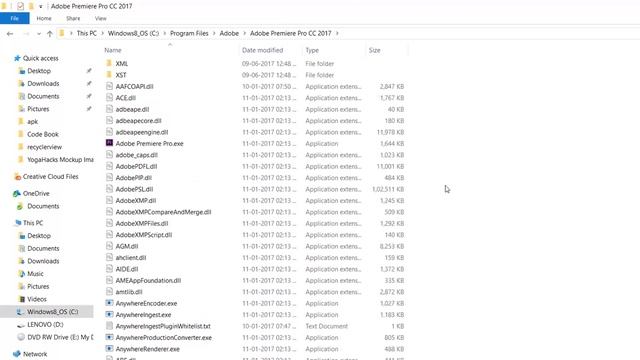
Task: Open the Share ribbon tab
Action: pyautogui.click(x=73, y=18)
